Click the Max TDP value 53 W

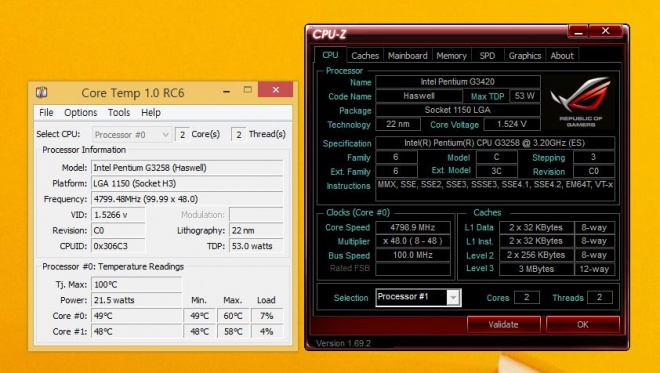[x=525, y=96]
